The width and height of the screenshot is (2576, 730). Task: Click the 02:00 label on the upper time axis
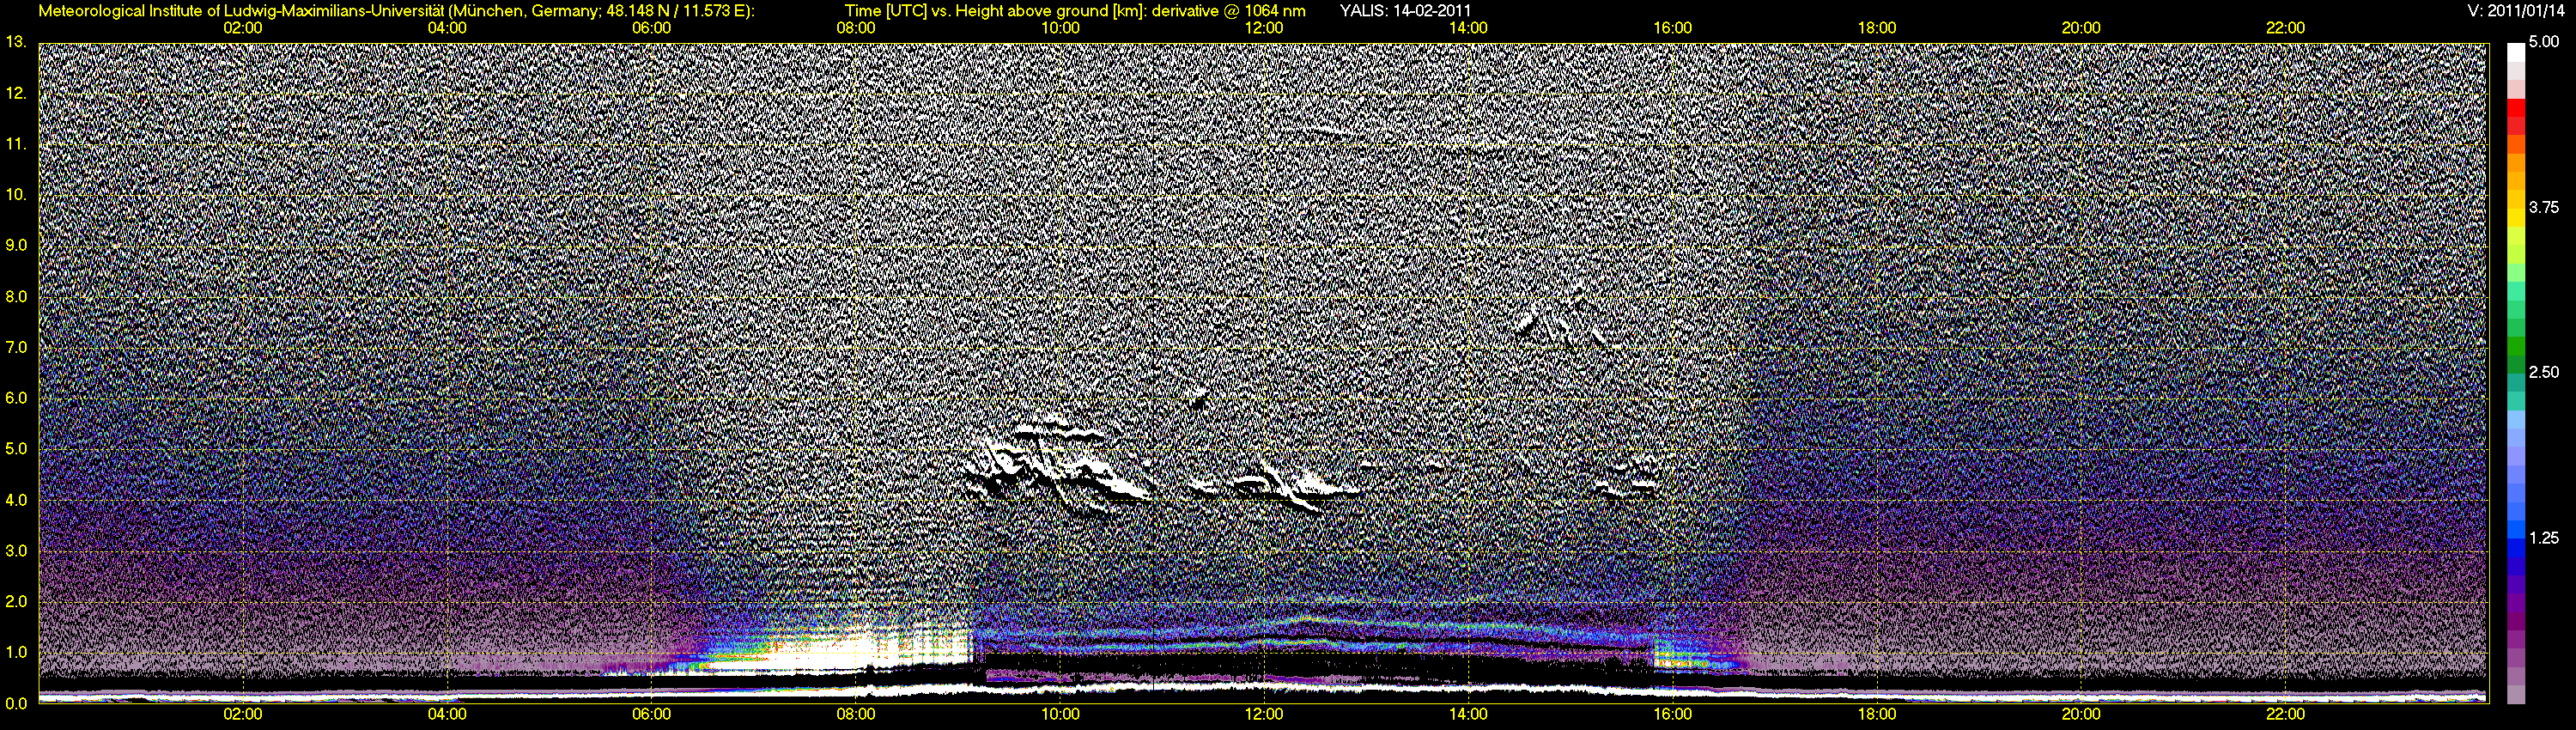243,28
